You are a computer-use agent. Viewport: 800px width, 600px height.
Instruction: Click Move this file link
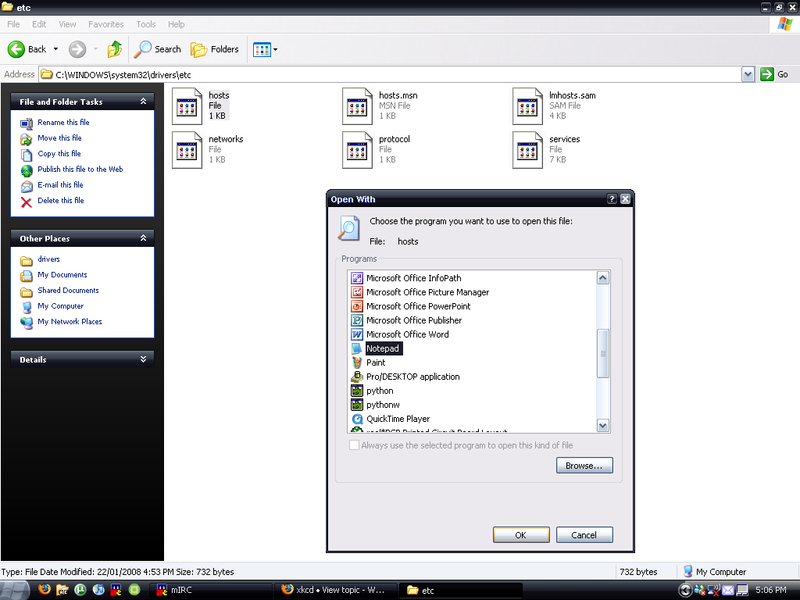[60, 138]
